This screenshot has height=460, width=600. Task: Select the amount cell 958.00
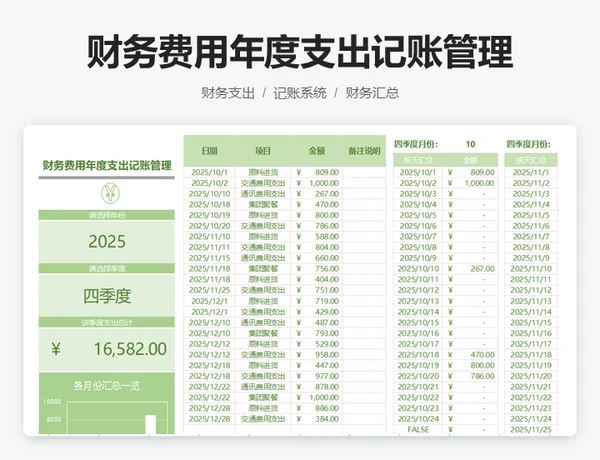(317, 355)
